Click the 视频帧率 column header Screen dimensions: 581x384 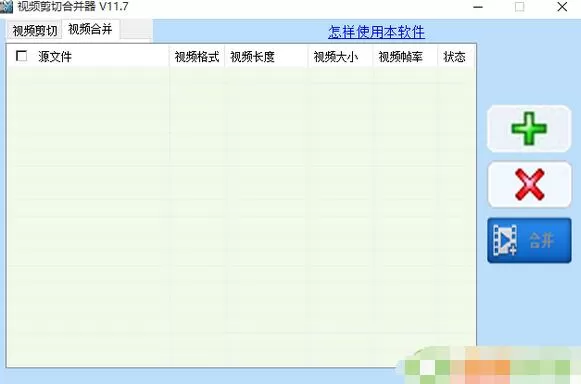pyautogui.click(x=405, y=57)
